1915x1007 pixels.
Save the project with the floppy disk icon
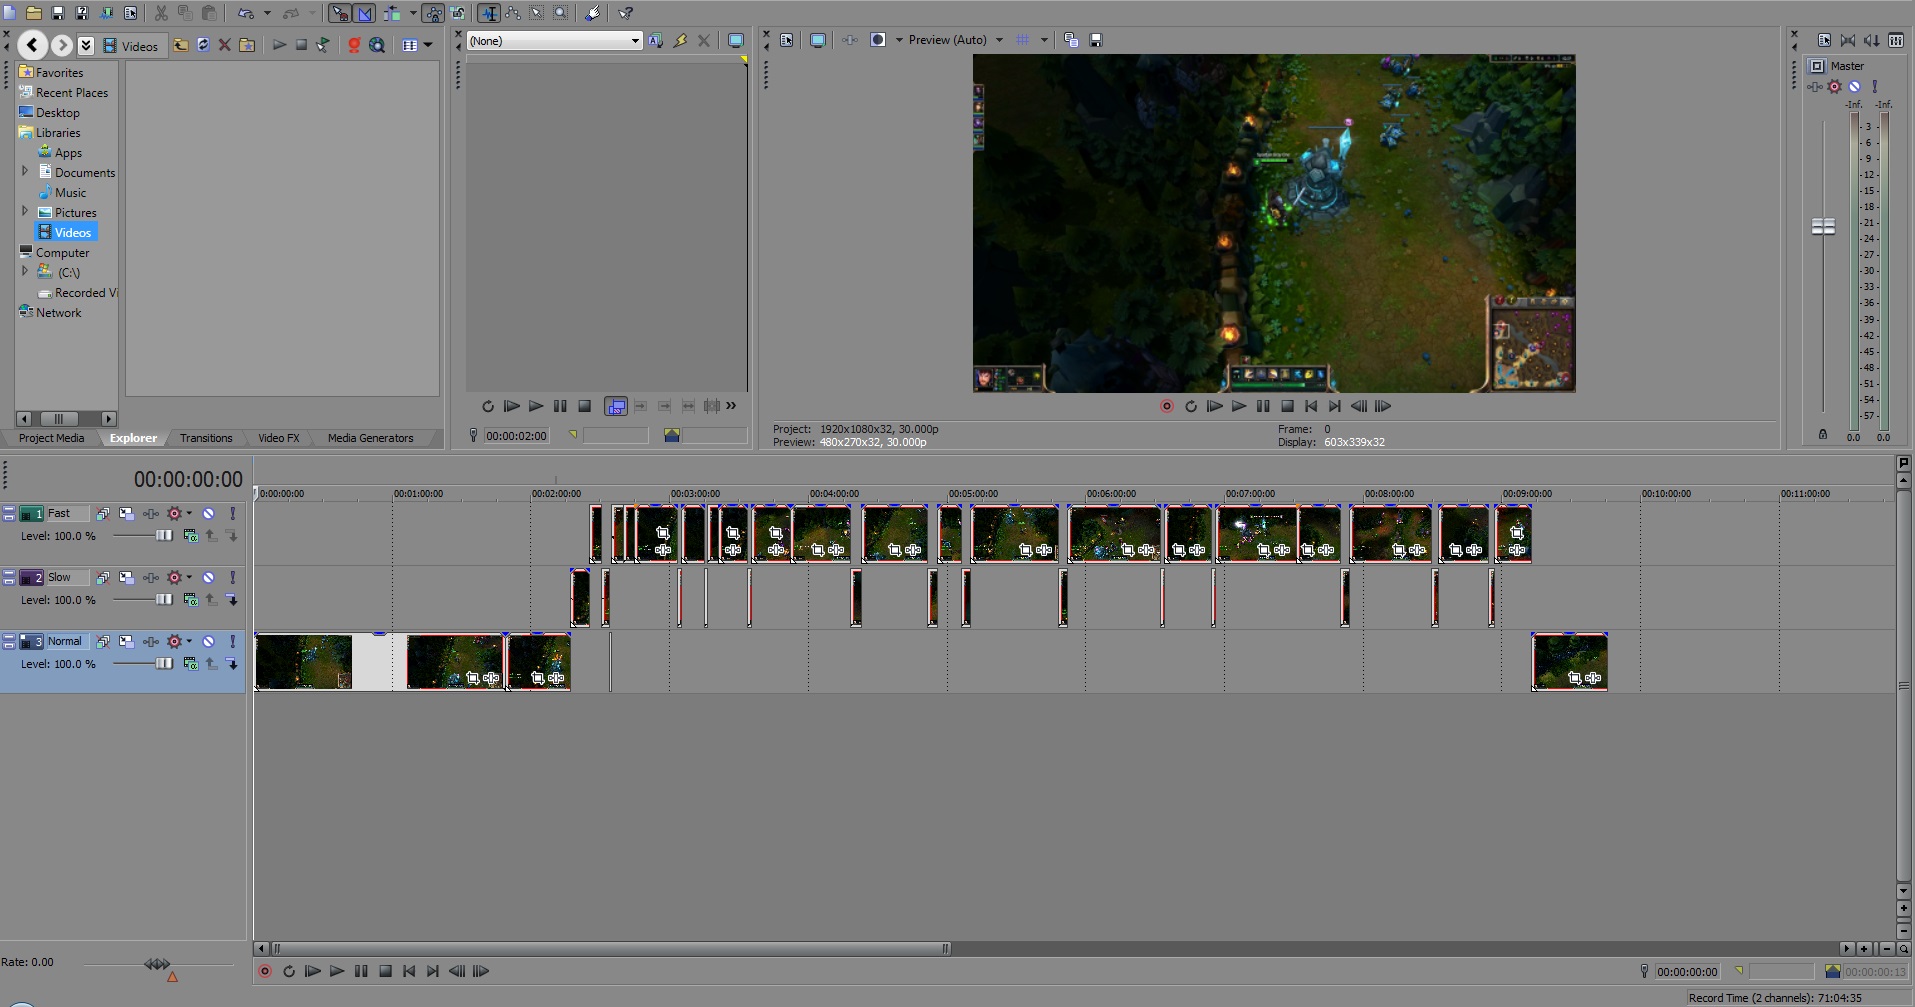(x=58, y=13)
